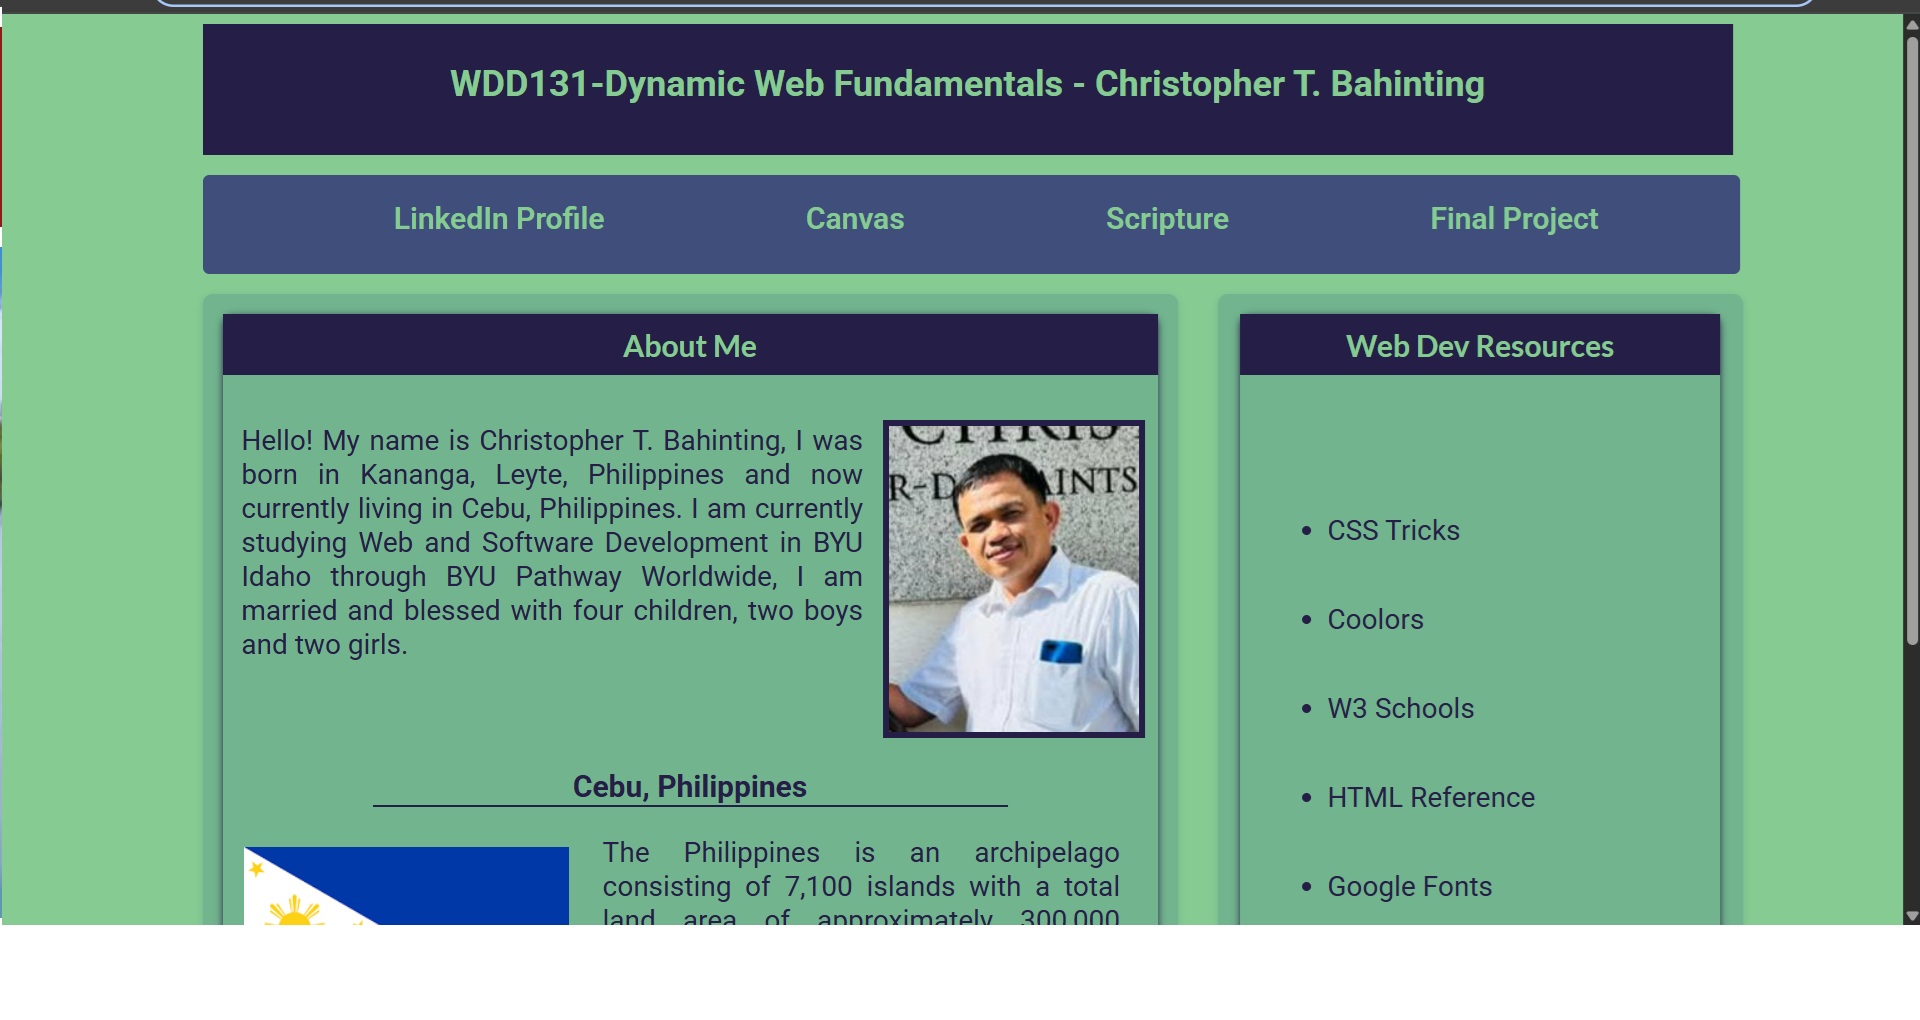1920x1020 pixels.
Task: Click the vertical scrollbar thumb
Action: (x=1911, y=340)
